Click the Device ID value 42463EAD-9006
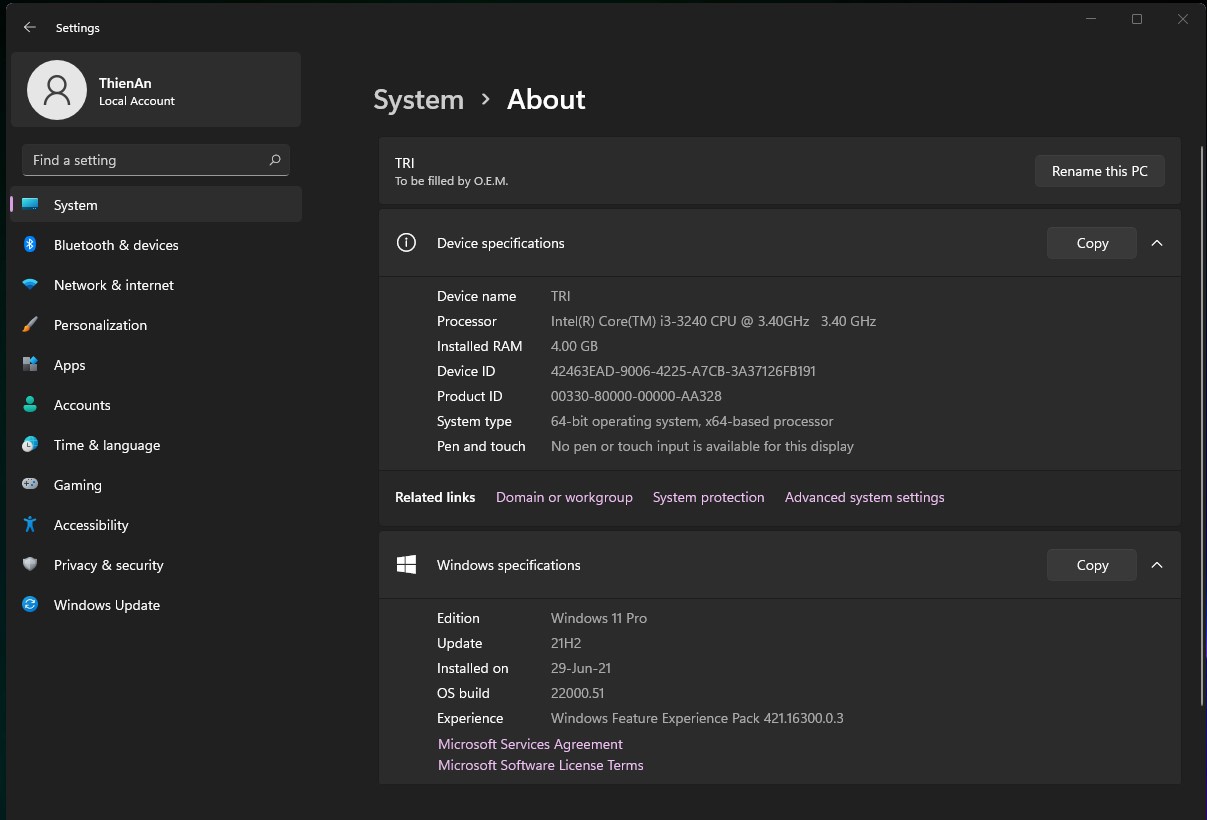This screenshot has width=1207, height=820. coord(683,371)
